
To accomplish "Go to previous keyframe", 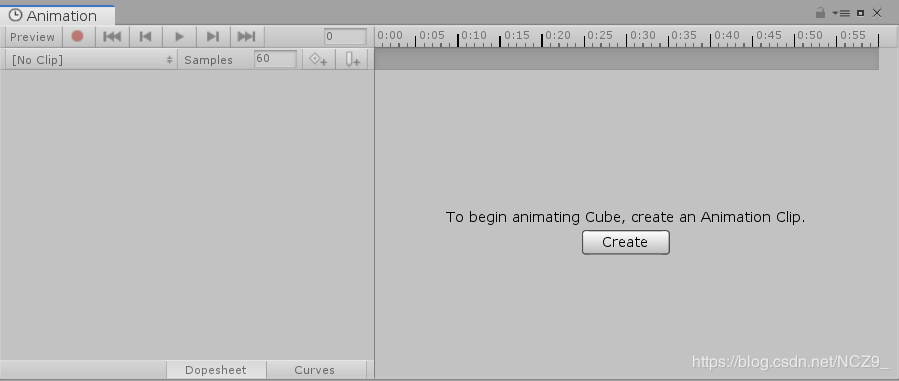I will point(146,37).
